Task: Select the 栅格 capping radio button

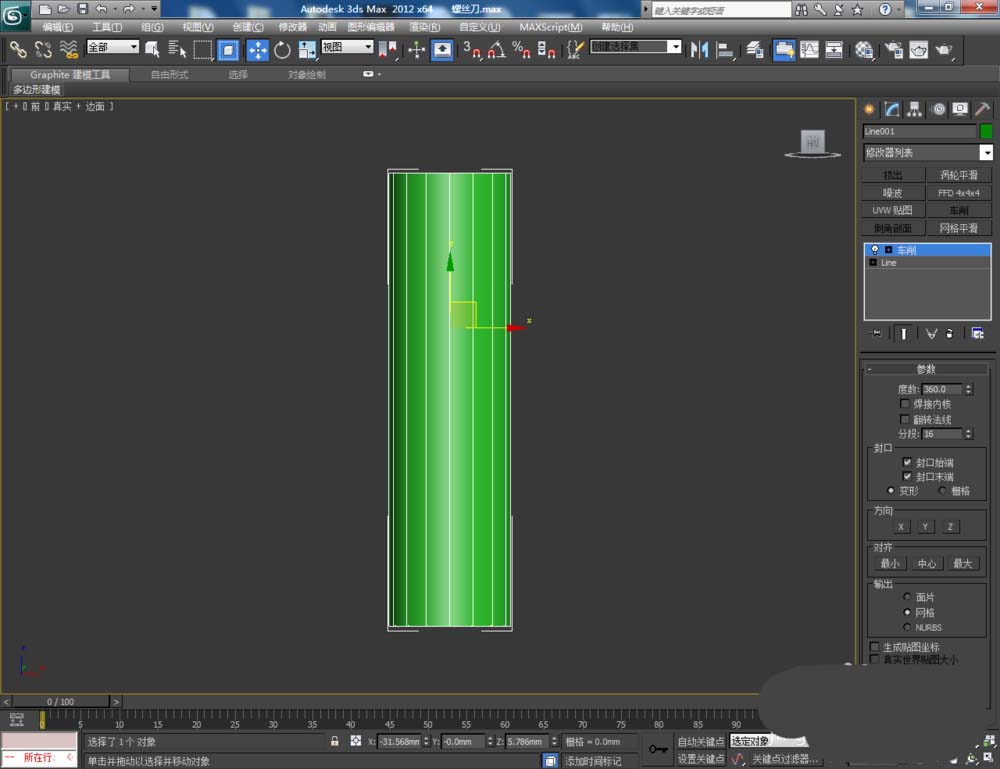Action: click(x=943, y=491)
